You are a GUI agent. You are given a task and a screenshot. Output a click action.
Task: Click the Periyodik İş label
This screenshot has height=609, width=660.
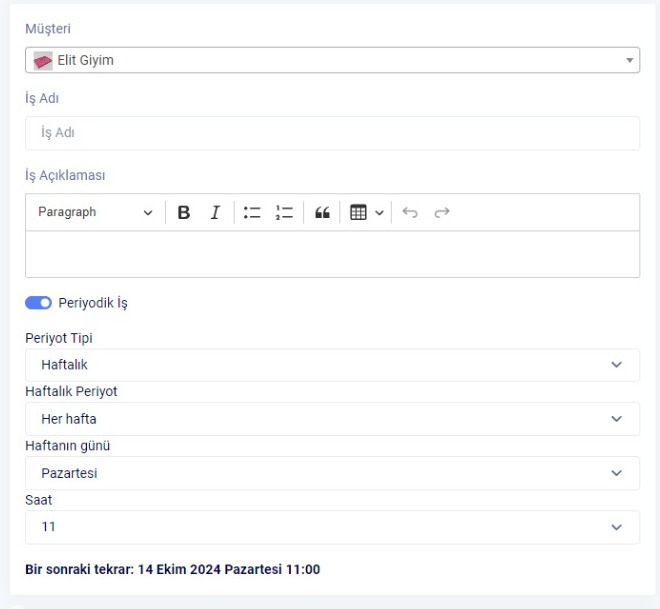click(93, 303)
